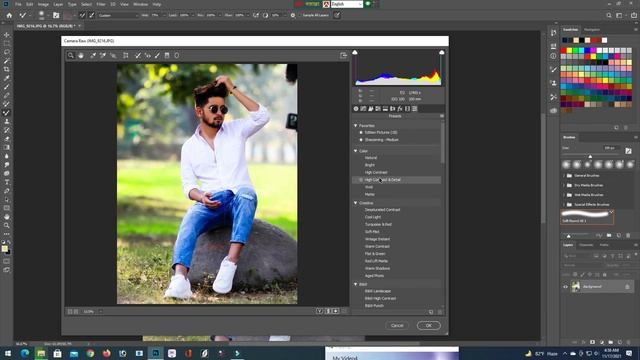Switch to the Channels tab
Viewport: 640px width, 360px height.
[586, 245]
